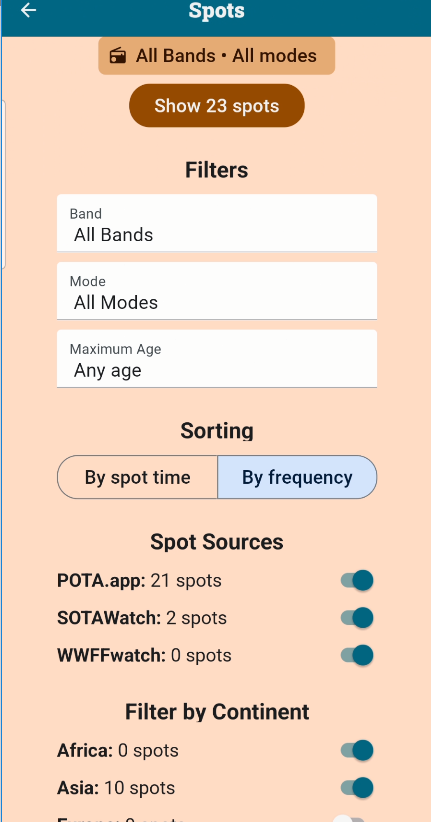This screenshot has width=431, height=822.
Task: Sort spots by spot time
Action: click(137, 477)
